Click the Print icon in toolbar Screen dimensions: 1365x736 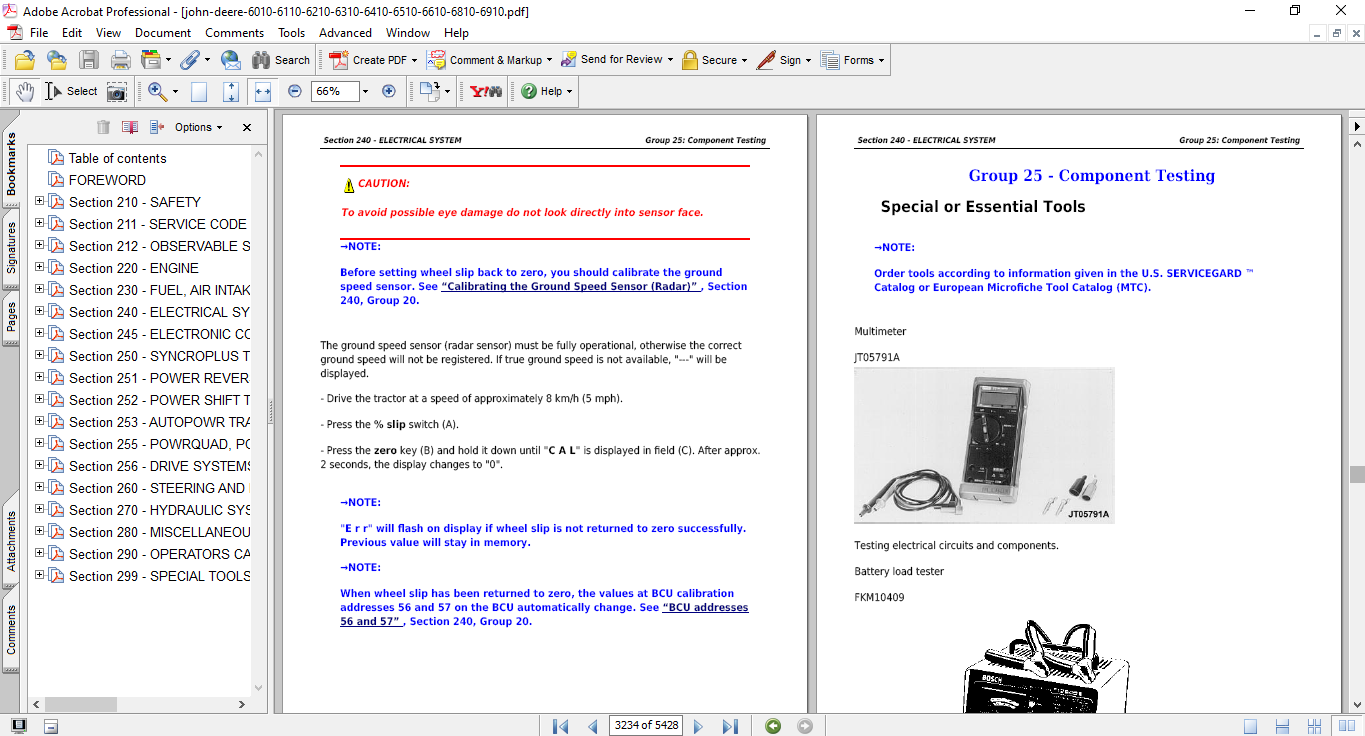point(120,60)
